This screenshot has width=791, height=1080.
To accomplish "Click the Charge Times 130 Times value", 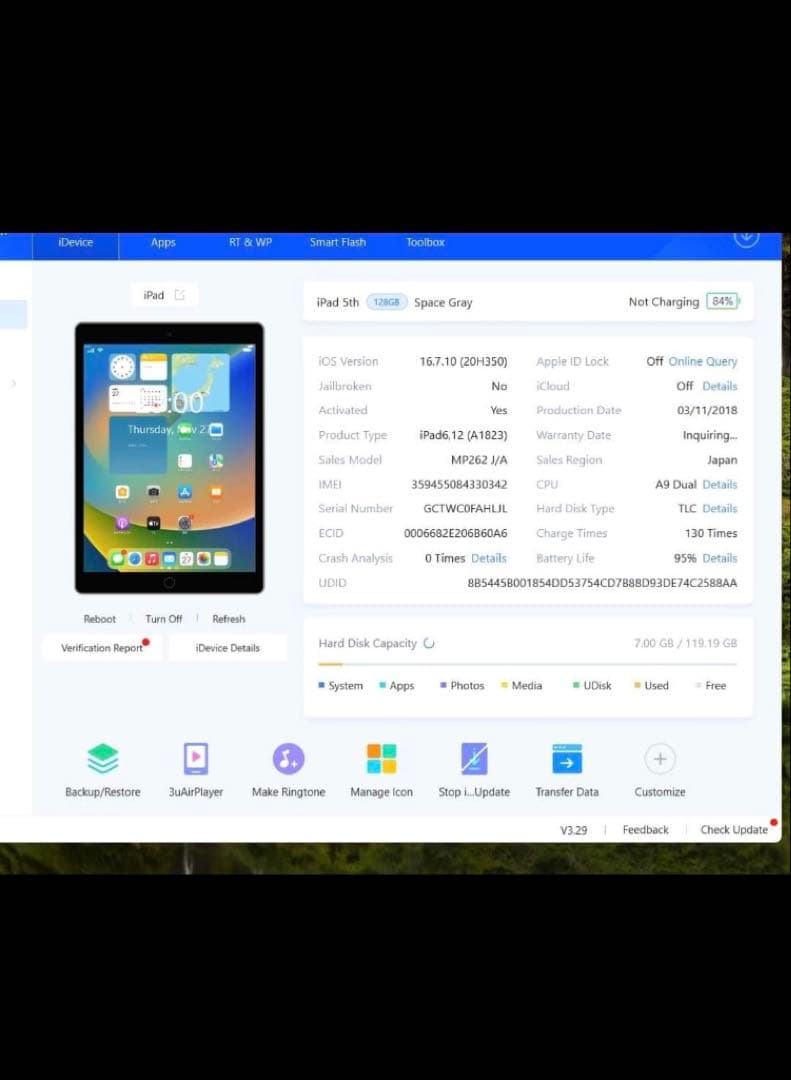I will click(x=711, y=533).
